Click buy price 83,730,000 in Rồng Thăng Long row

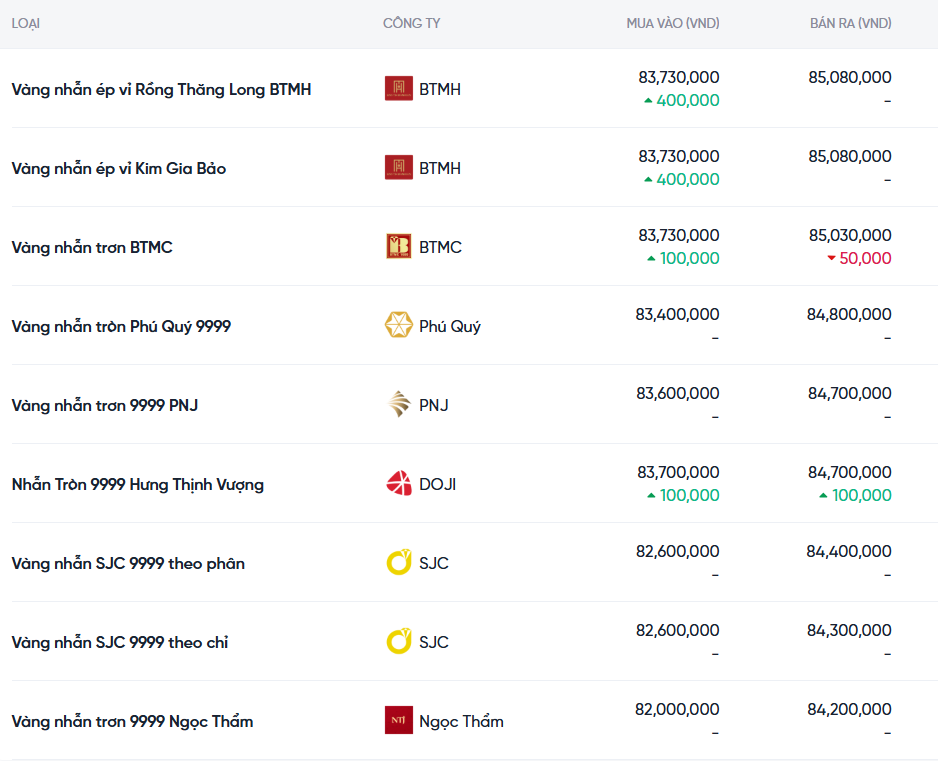[679, 77]
